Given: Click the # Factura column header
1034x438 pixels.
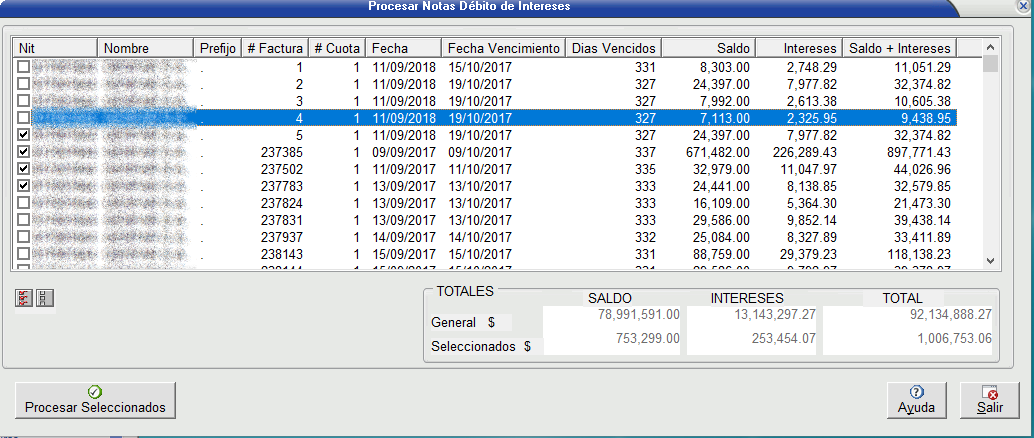Looking at the screenshot, I should [274, 48].
